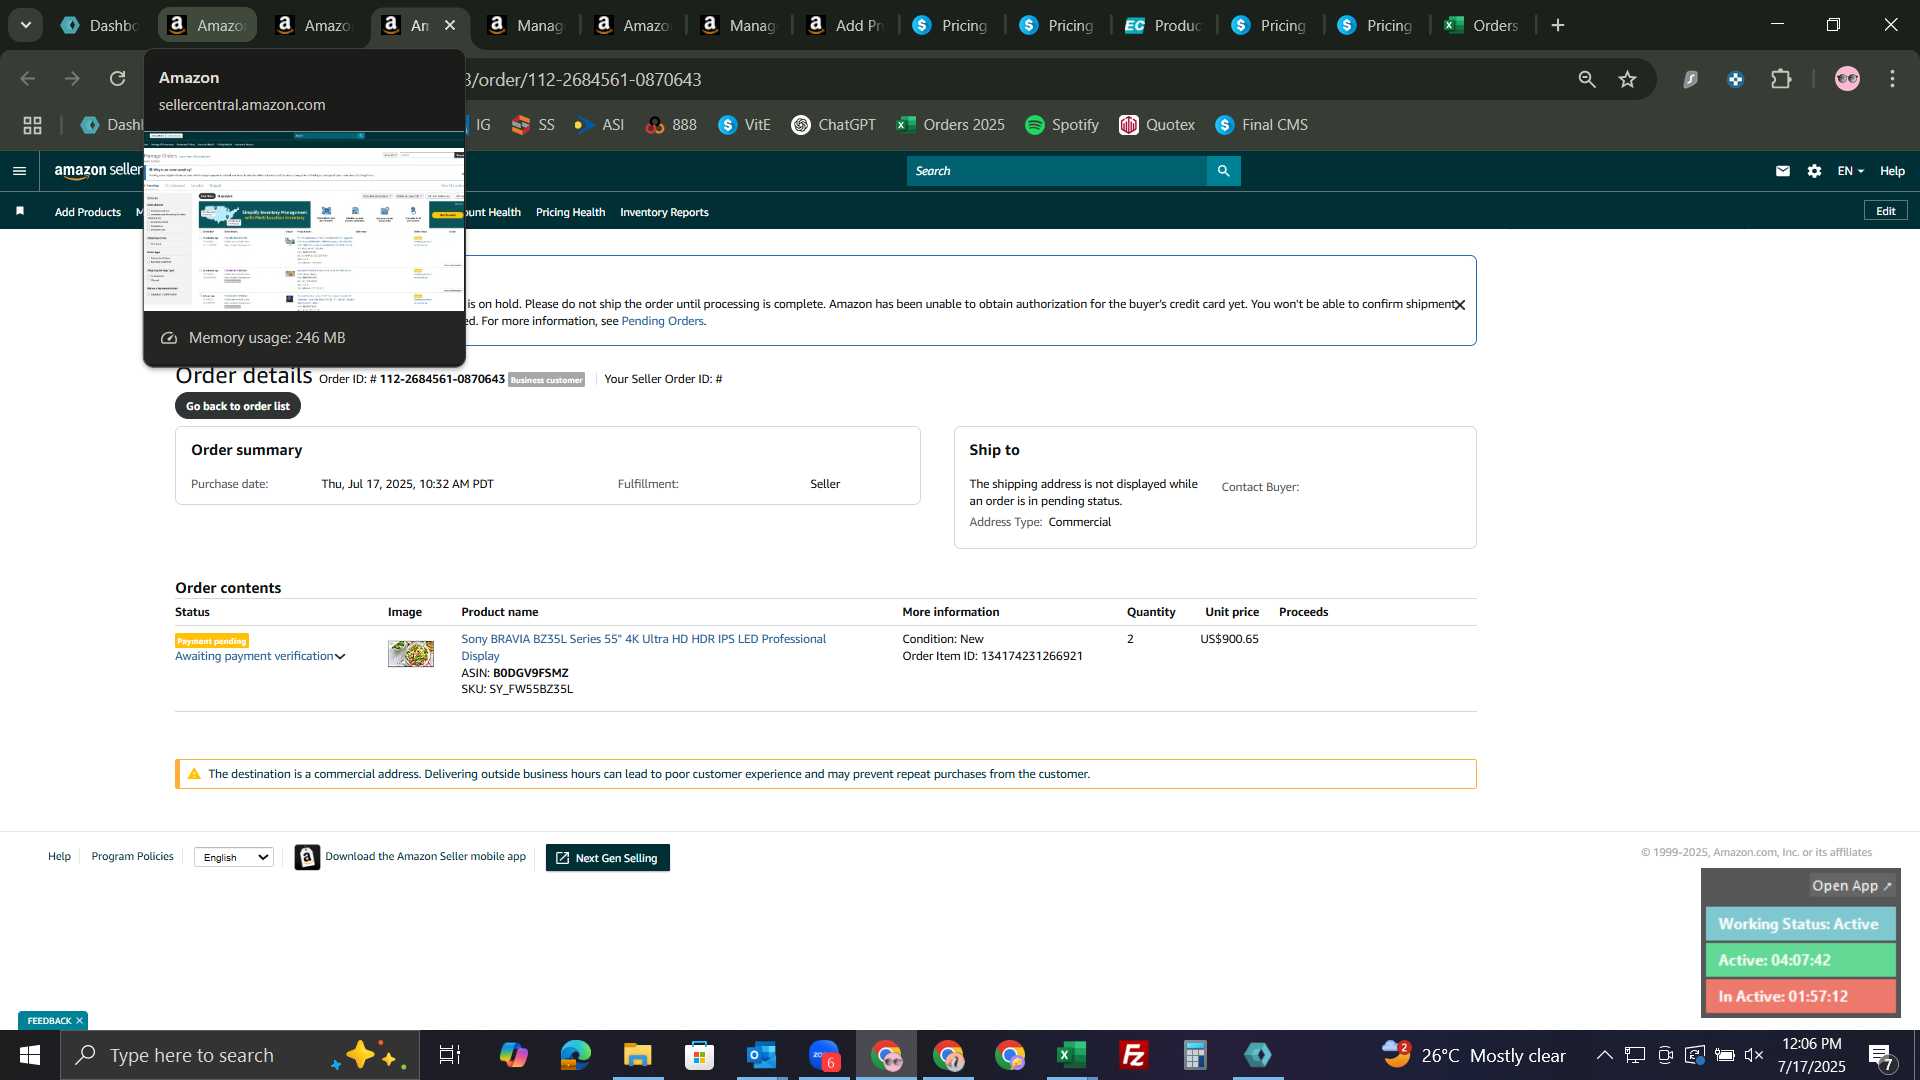This screenshot has height=1080, width=1920.
Task: Click the Amazon Seller Central logo
Action: pyautogui.click(x=98, y=171)
